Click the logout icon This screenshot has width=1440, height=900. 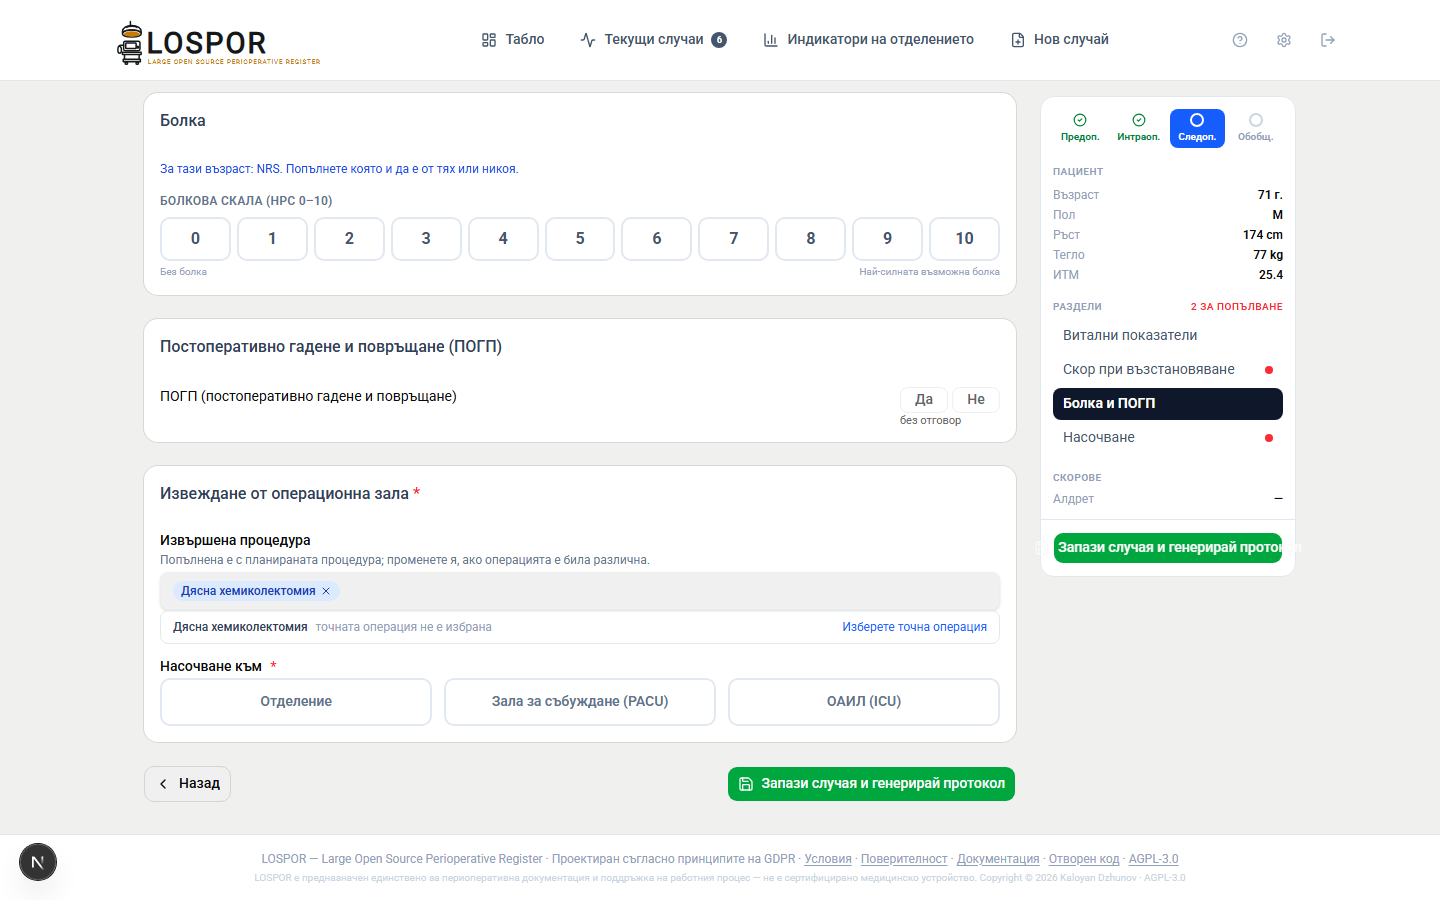click(x=1328, y=40)
